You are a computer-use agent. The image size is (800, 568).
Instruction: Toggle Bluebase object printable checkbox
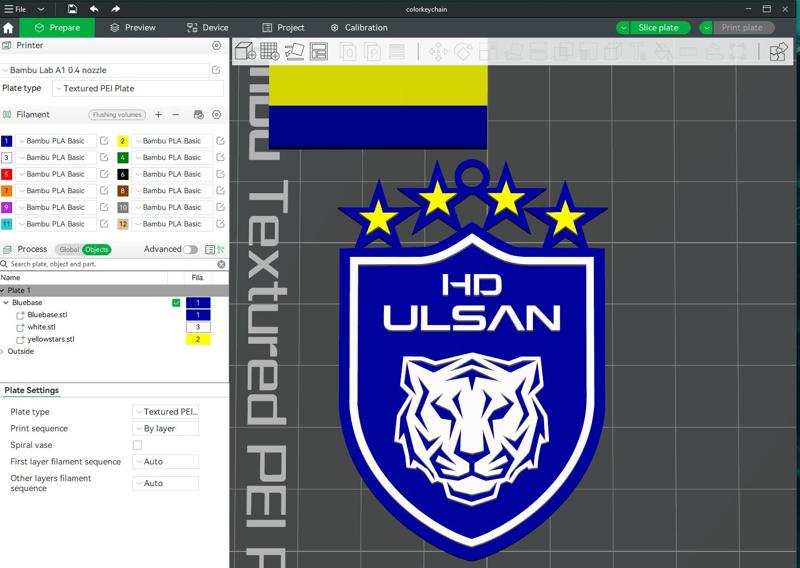176,303
